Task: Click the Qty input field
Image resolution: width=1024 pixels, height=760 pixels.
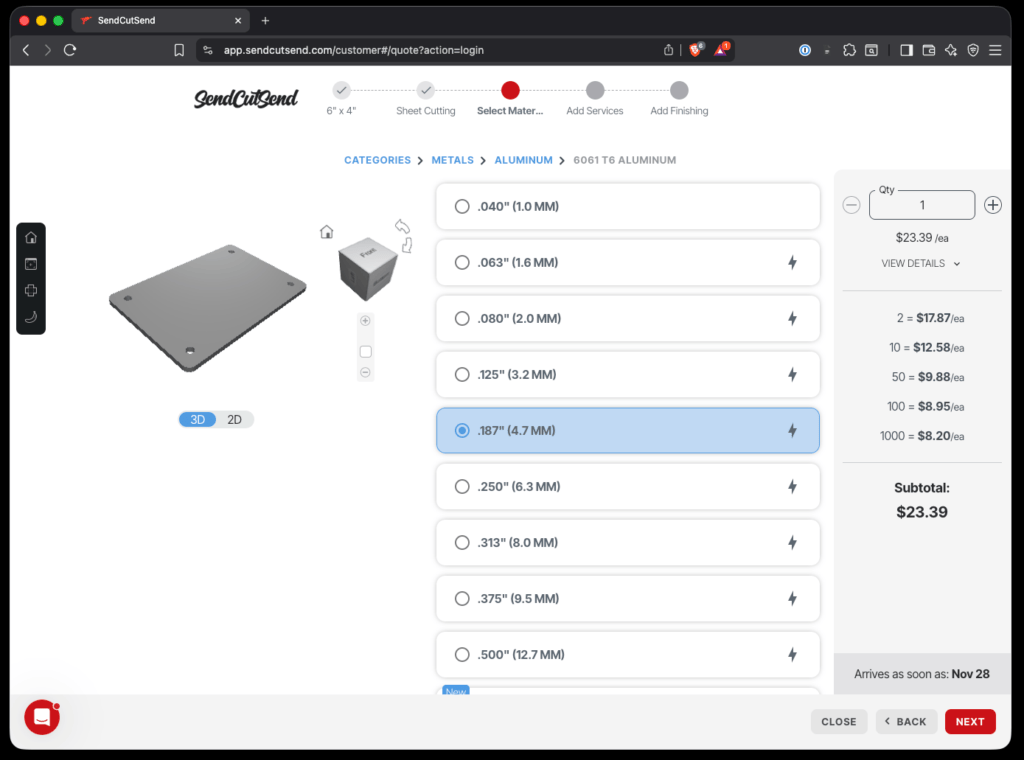Action: click(921, 205)
